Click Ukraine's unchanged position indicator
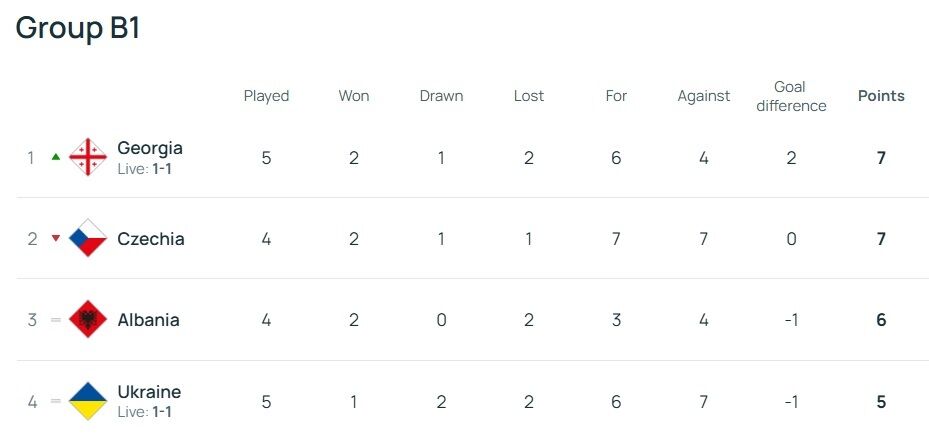Viewport: 929px width, 436px height. pyautogui.click(x=56, y=402)
